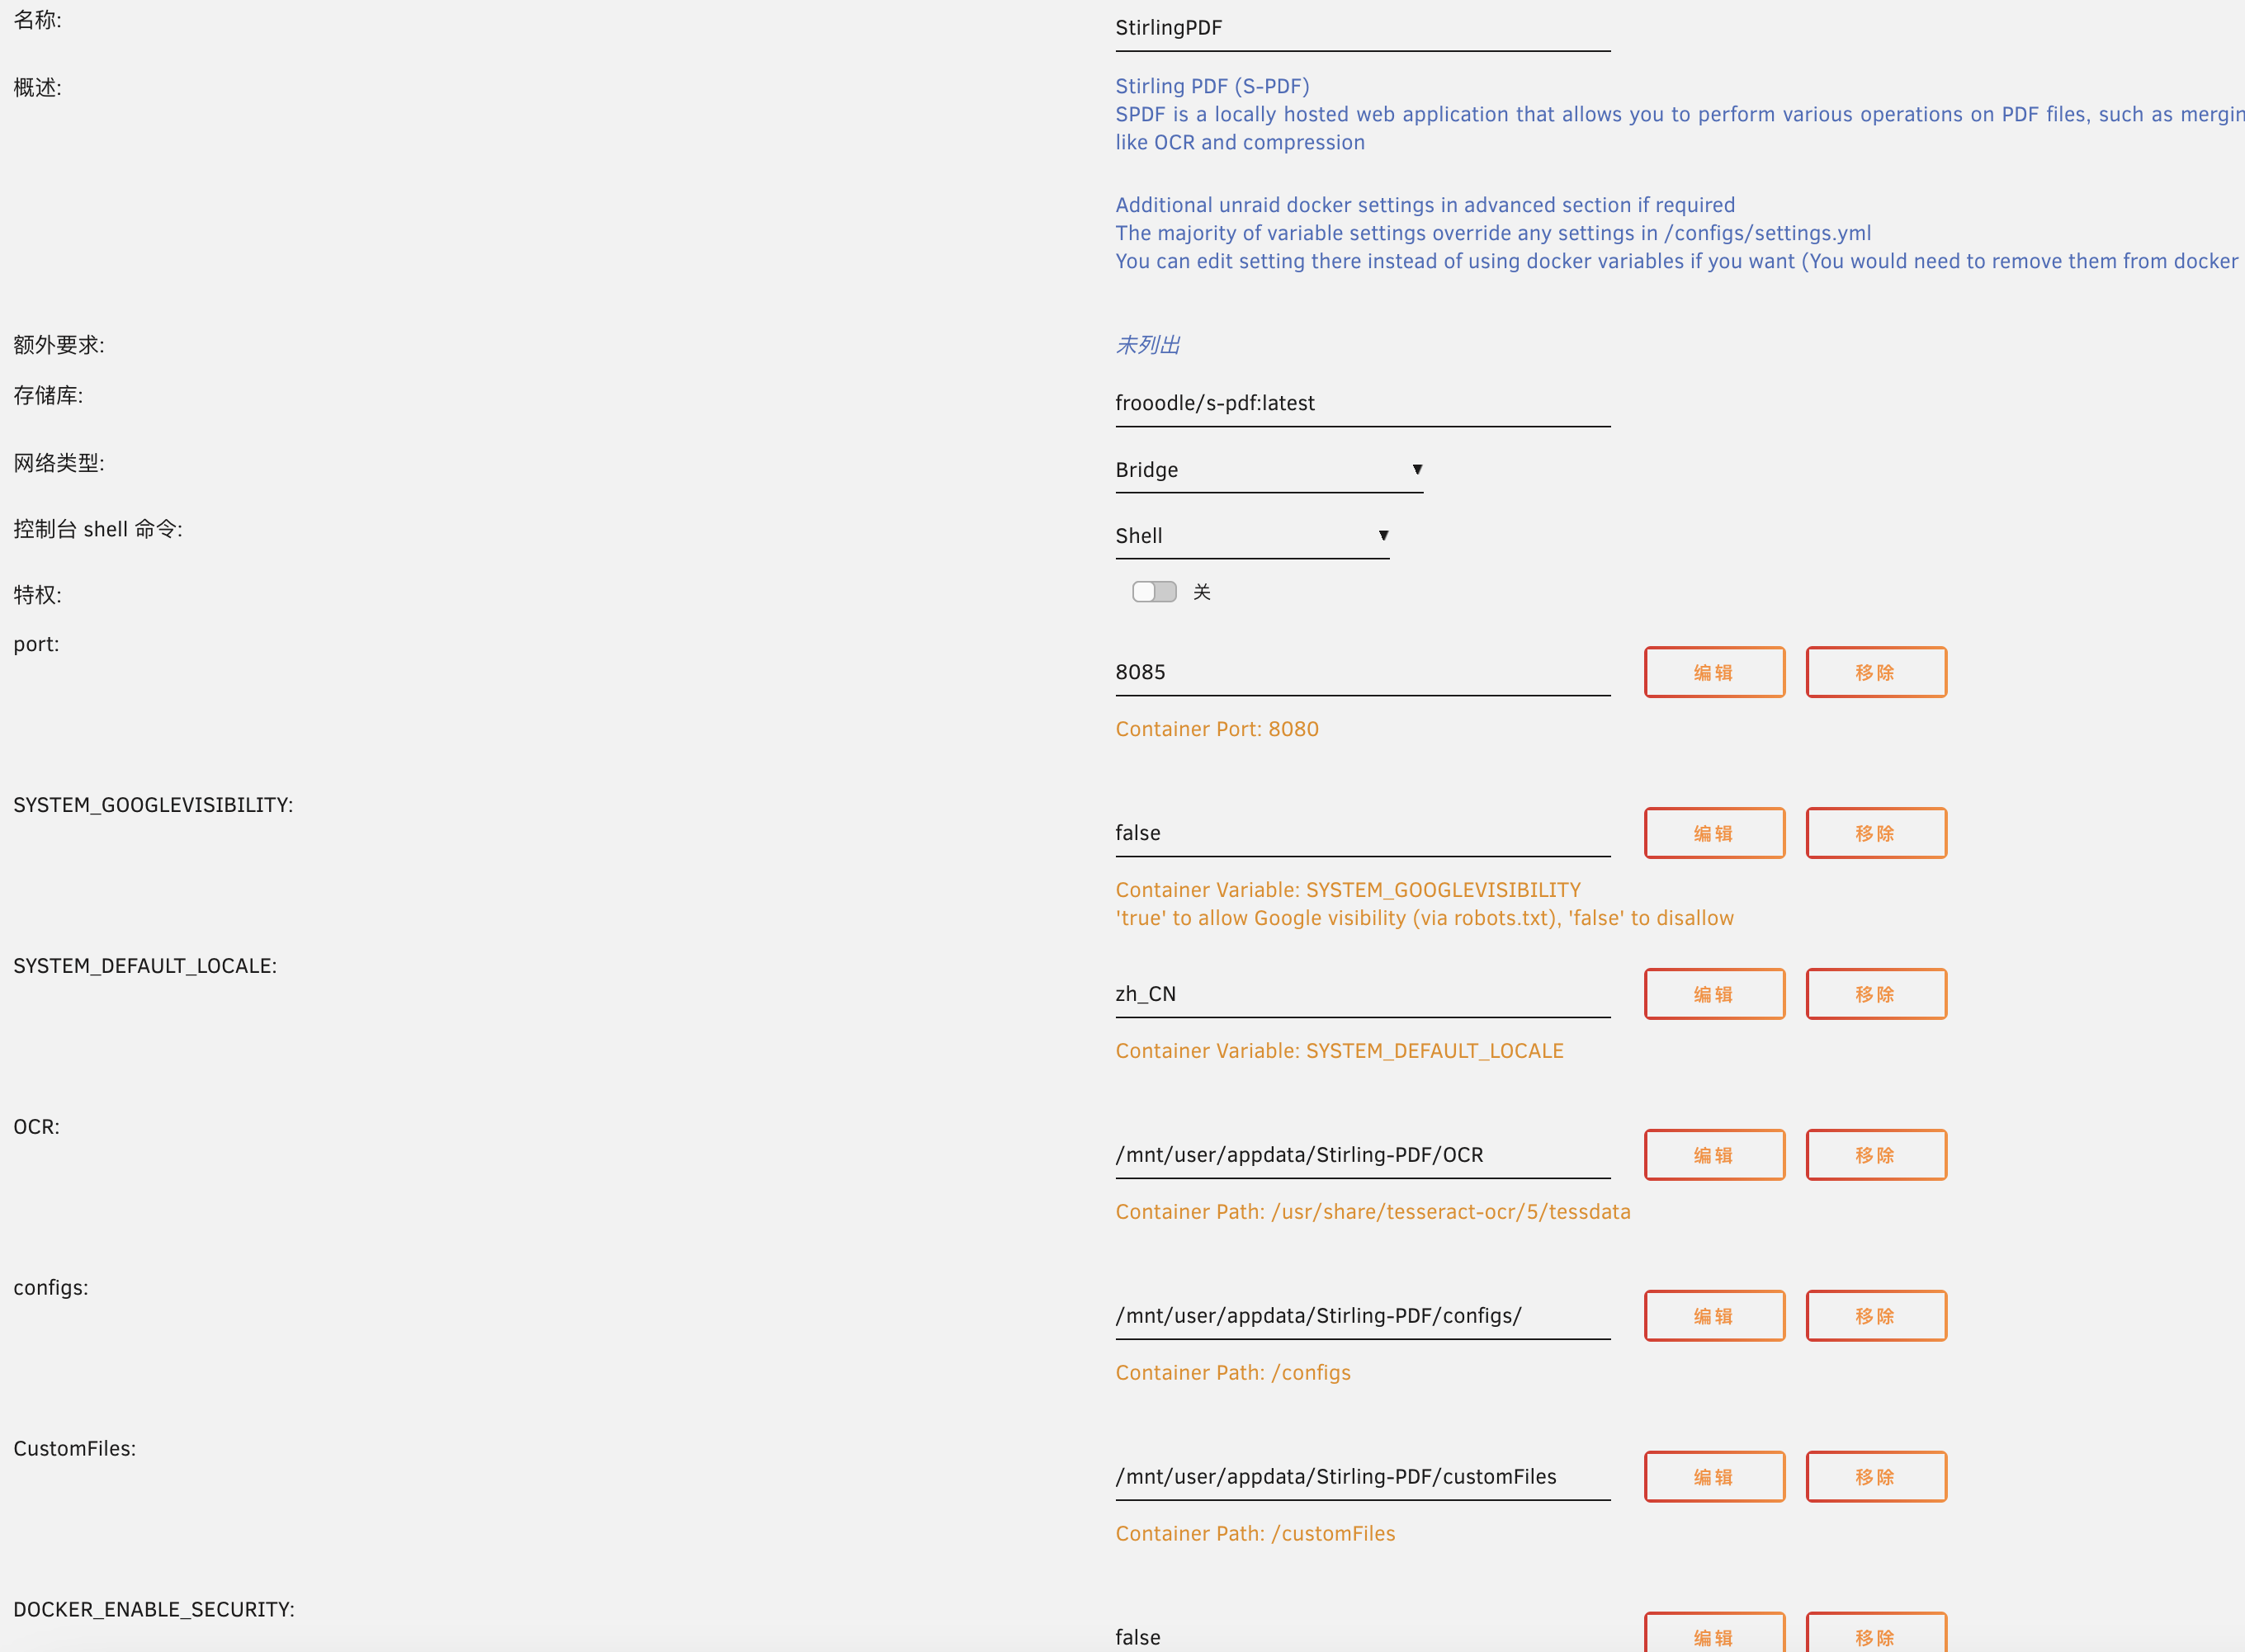Edit the configs path via 编辑
Viewport: 2245px width, 1652px height.
1714,1316
